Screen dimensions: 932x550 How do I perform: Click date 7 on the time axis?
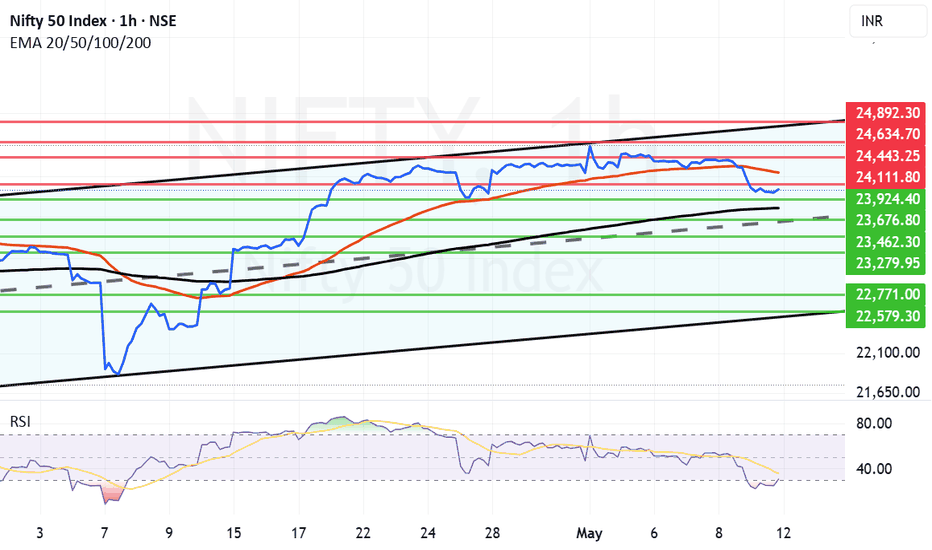coord(105,533)
